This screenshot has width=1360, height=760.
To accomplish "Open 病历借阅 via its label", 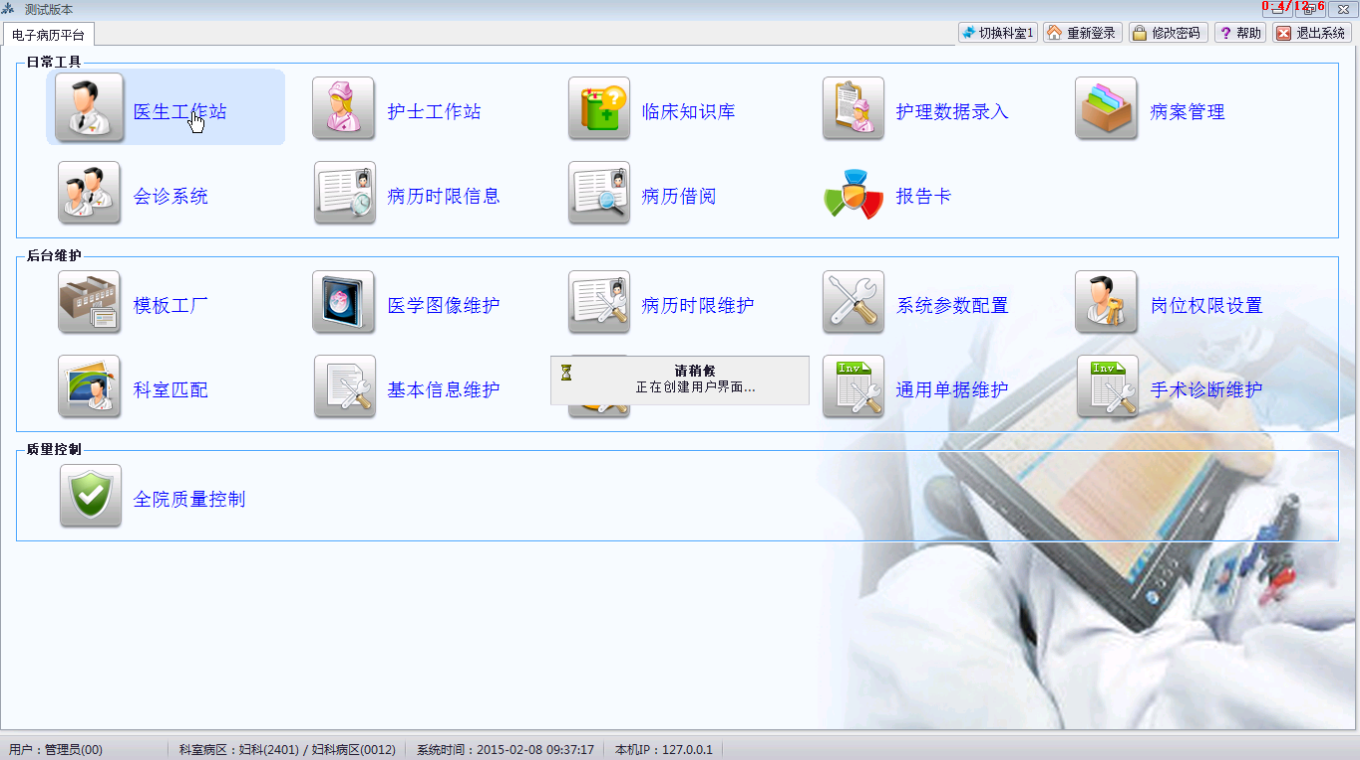I will tap(679, 196).
